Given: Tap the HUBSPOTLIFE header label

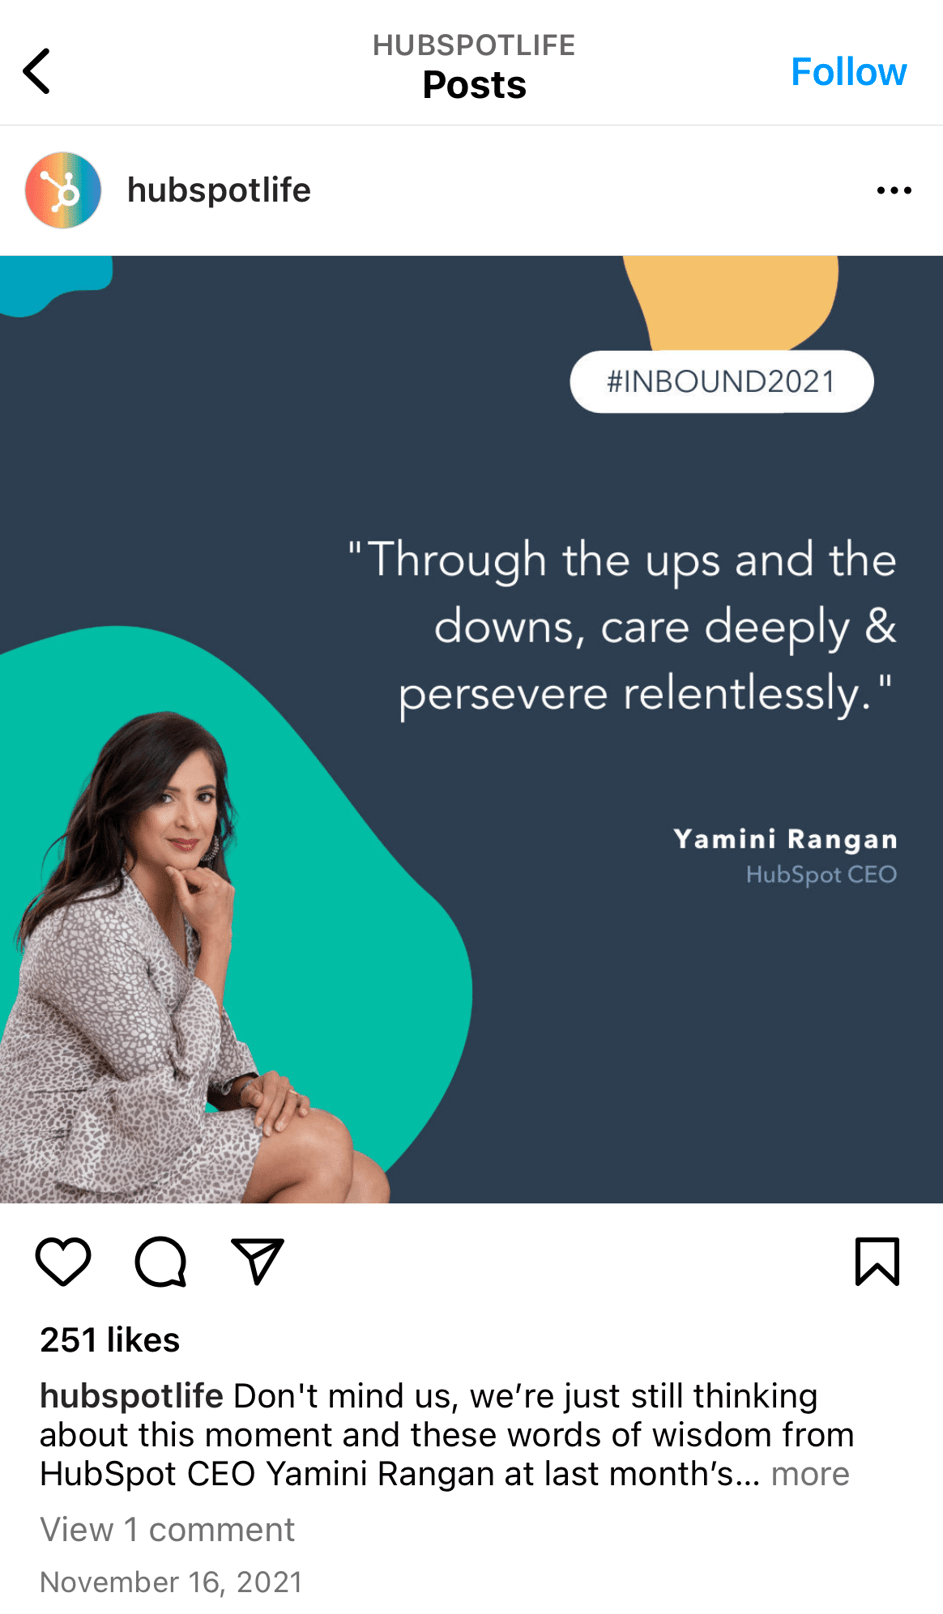Looking at the screenshot, I should (x=474, y=45).
